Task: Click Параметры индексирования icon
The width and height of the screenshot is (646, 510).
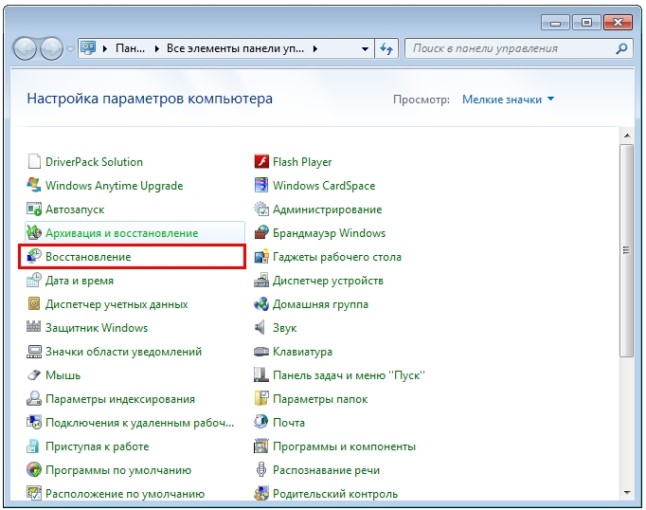Action: tap(34, 399)
